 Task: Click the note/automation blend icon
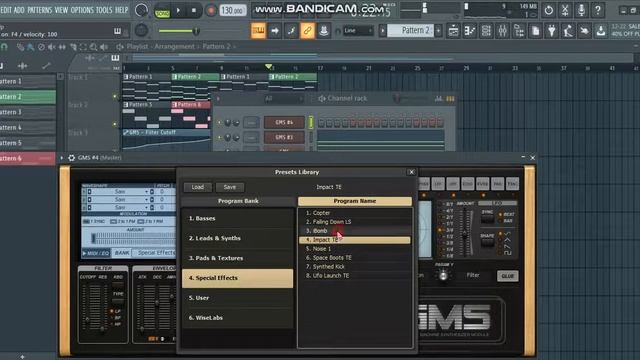pos(291,31)
